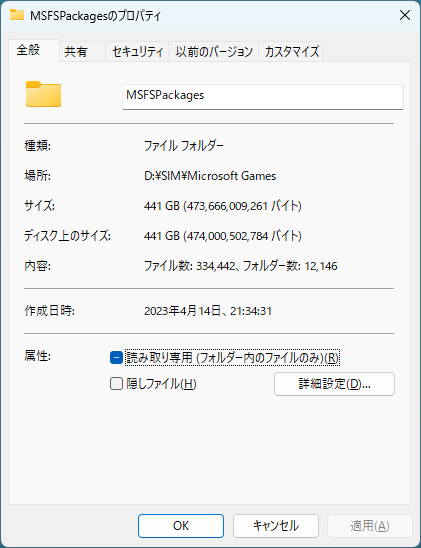Image resolution: width=421 pixels, height=548 pixels.
Task: Click the OK button
Action: point(181,526)
